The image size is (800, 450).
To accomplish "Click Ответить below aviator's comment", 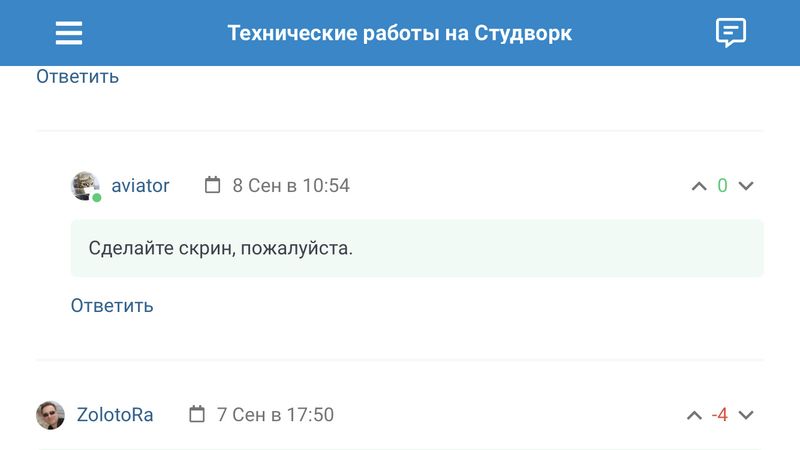I will coord(112,306).
